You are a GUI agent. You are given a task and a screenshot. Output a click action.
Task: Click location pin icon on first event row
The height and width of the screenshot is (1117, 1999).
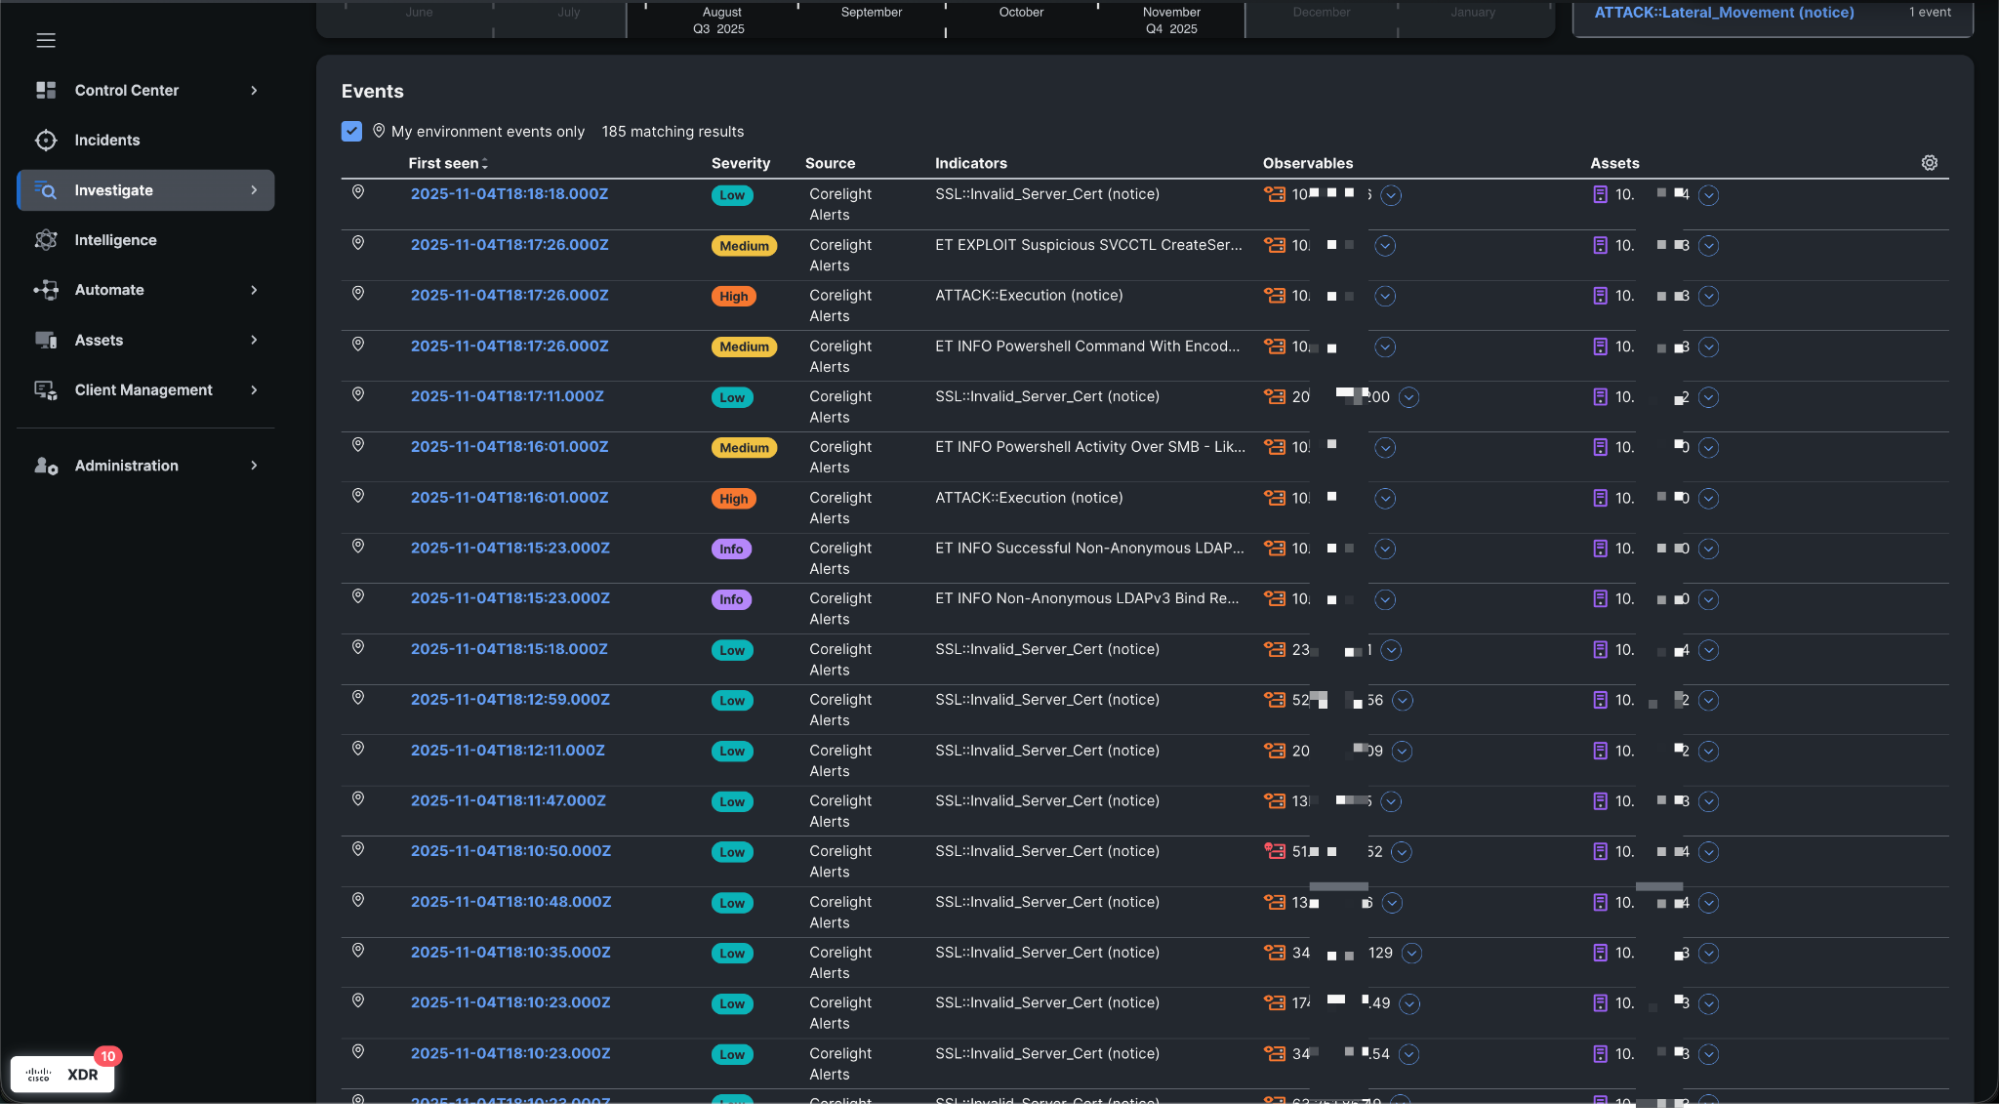[358, 192]
